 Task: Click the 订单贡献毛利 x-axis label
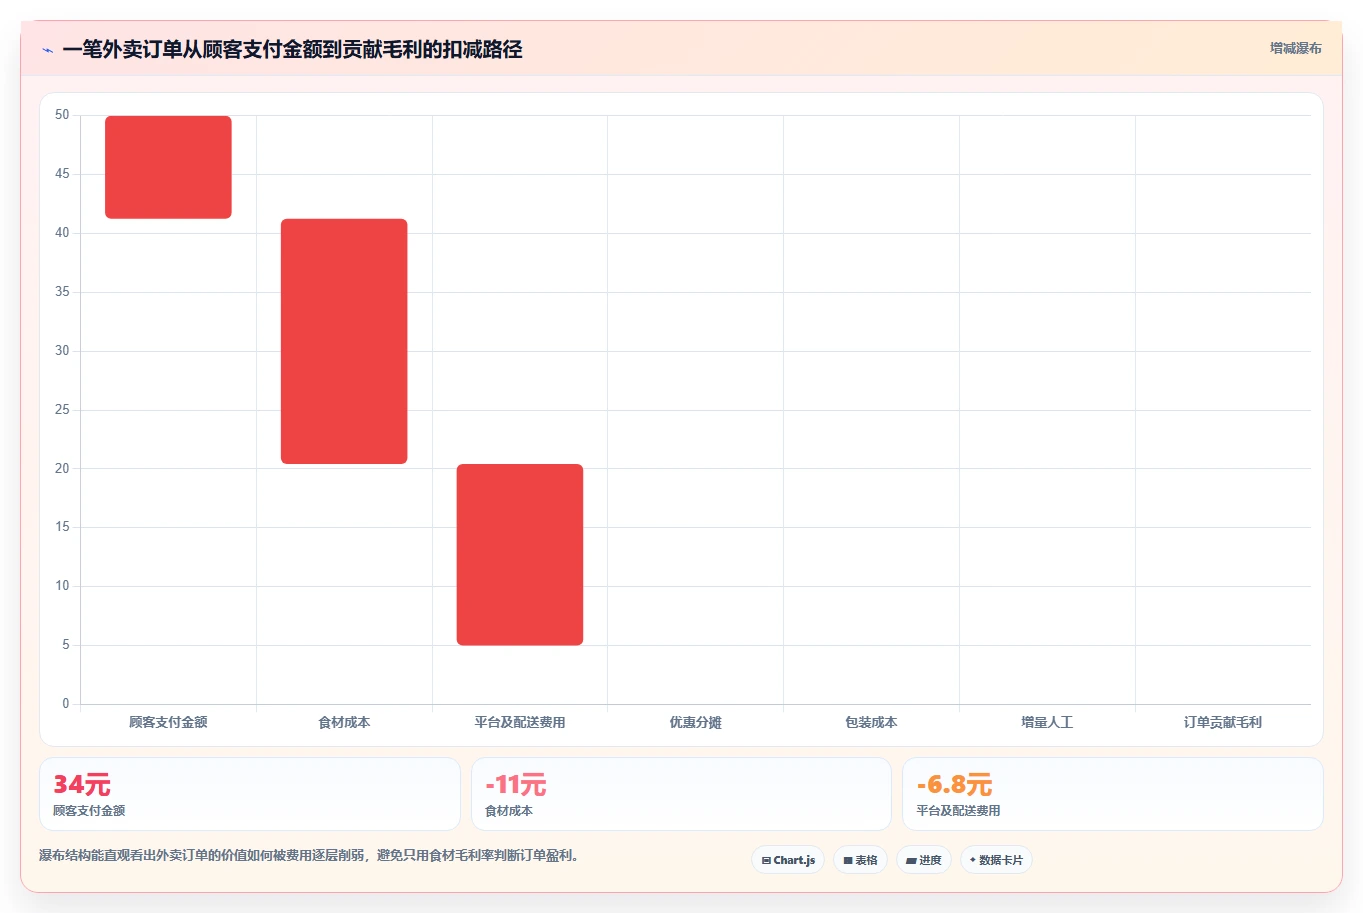click(1223, 722)
